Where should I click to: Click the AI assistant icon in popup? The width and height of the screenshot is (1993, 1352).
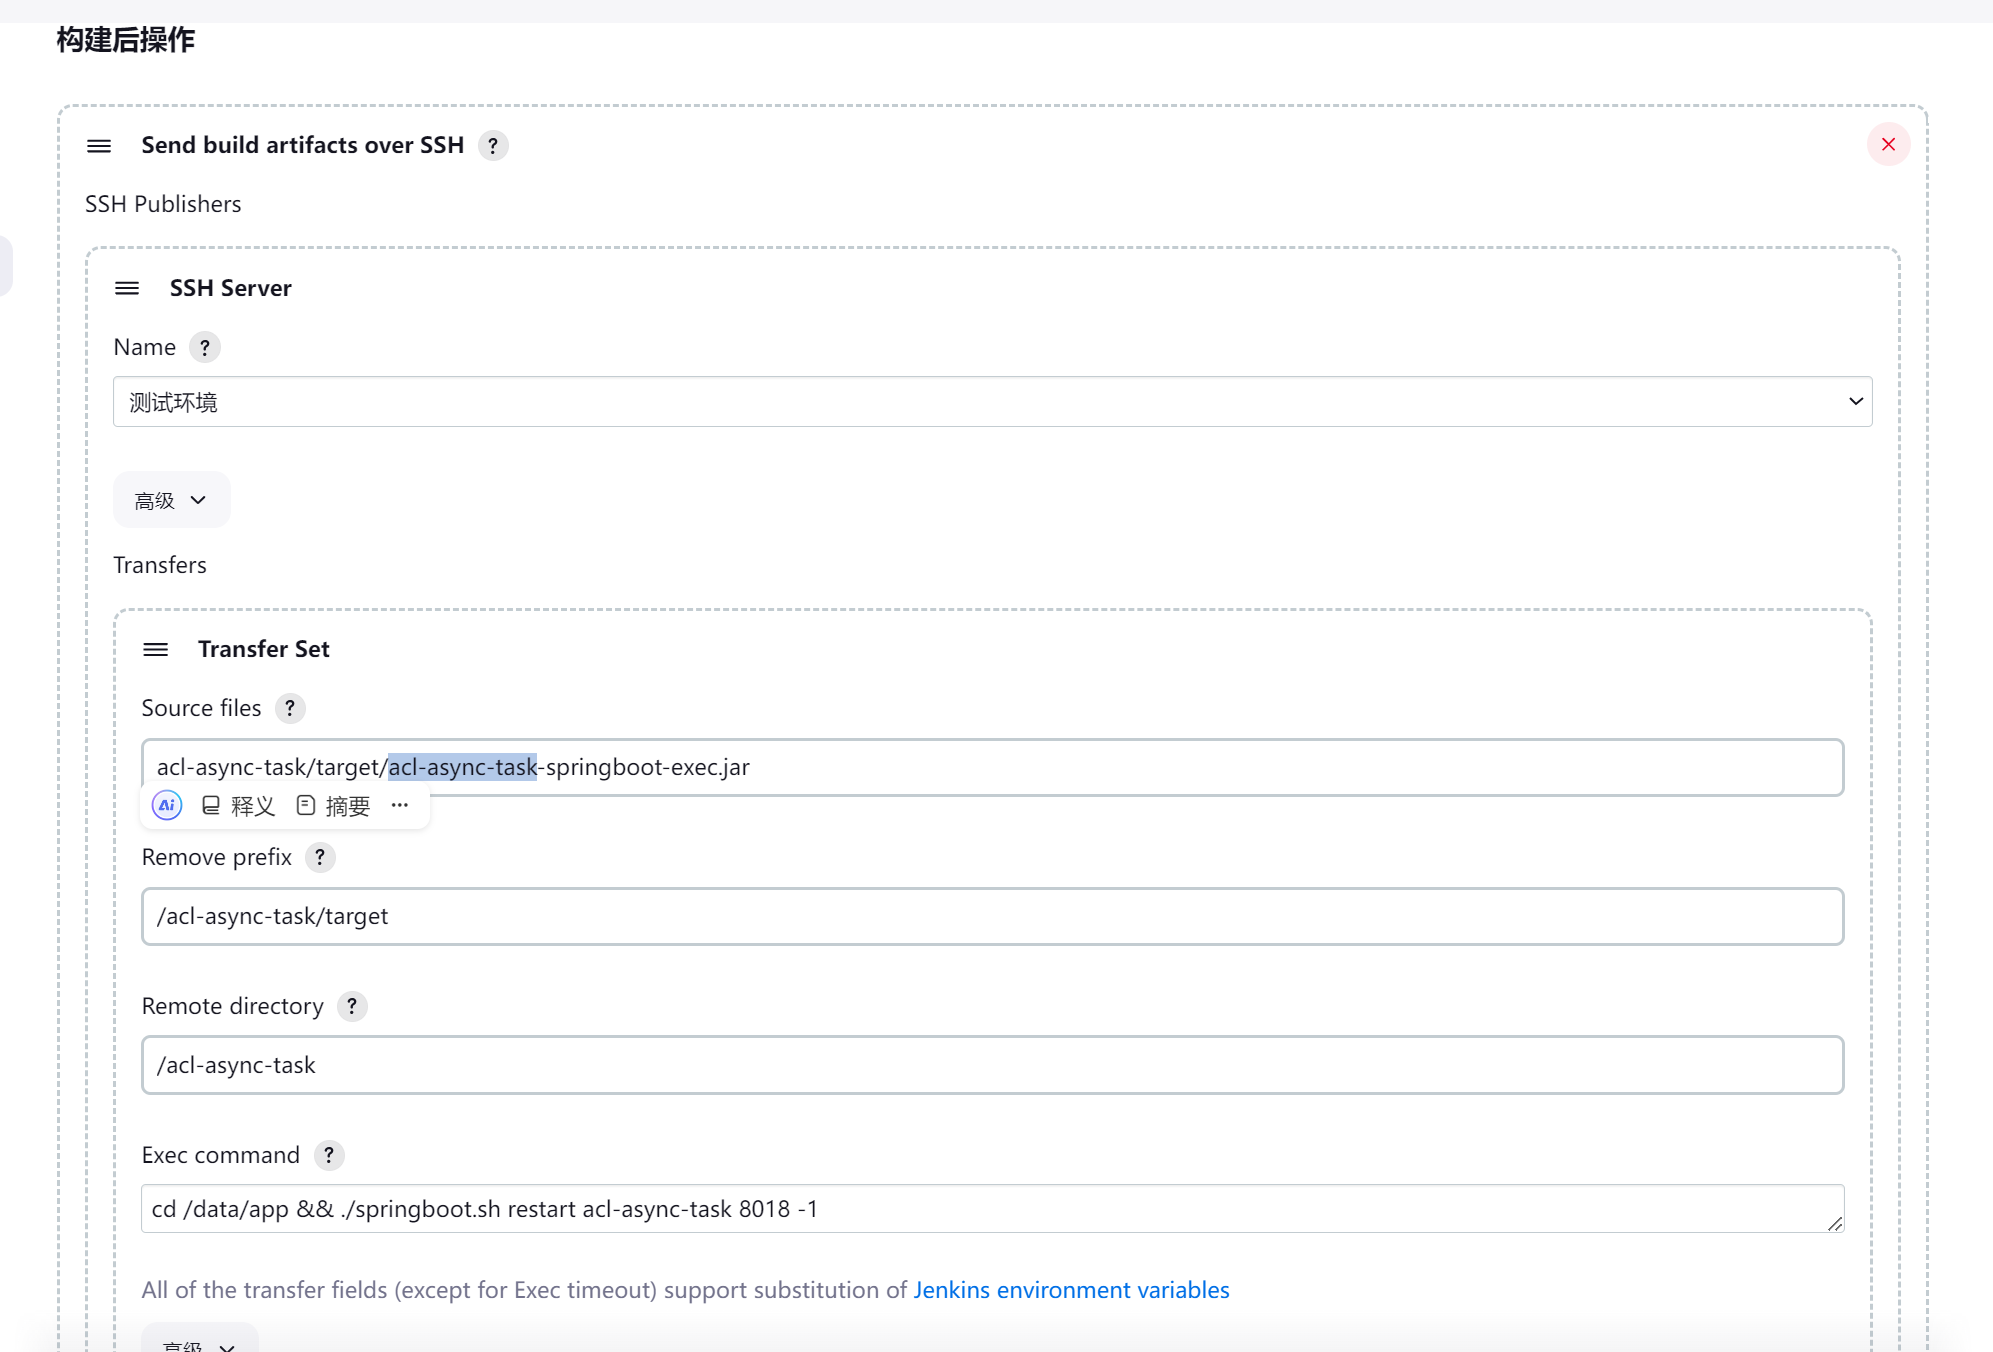pos(167,806)
